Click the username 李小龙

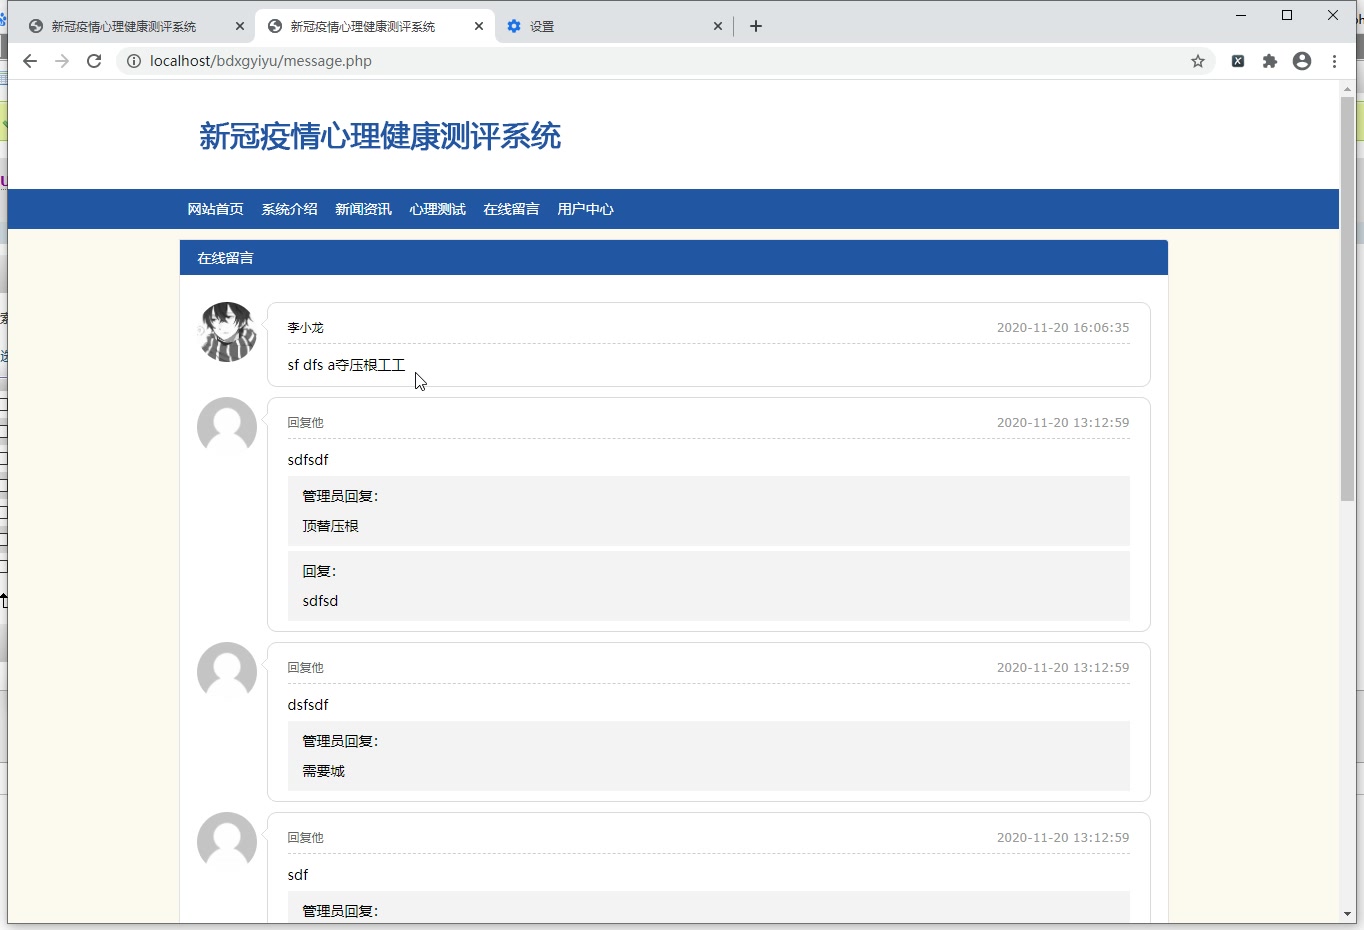point(305,328)
